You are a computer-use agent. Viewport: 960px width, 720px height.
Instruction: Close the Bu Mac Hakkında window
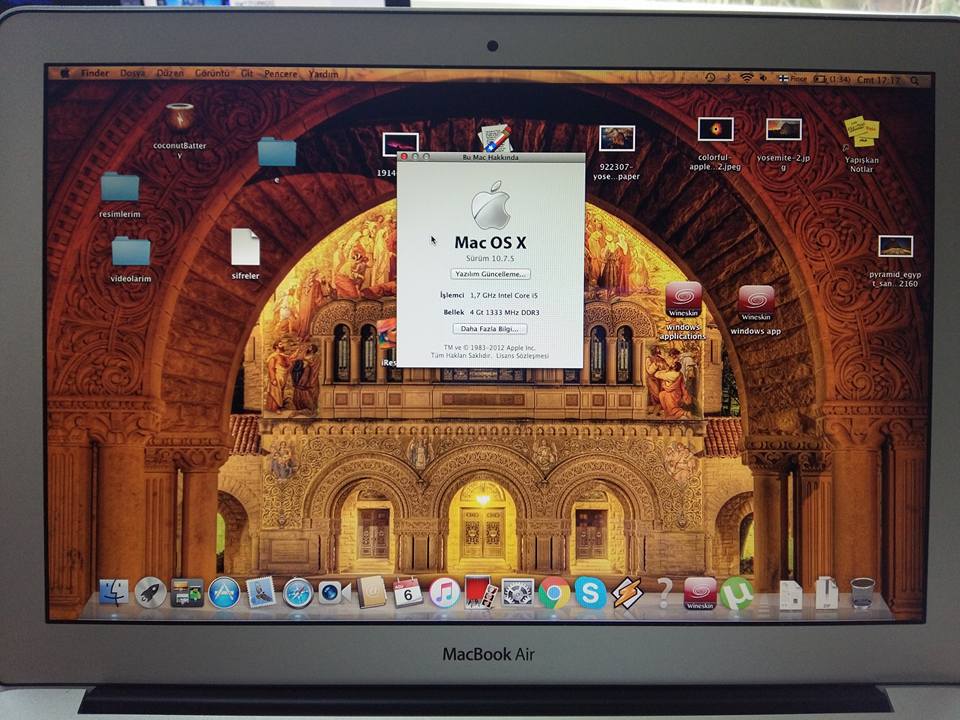click(403, 157)
